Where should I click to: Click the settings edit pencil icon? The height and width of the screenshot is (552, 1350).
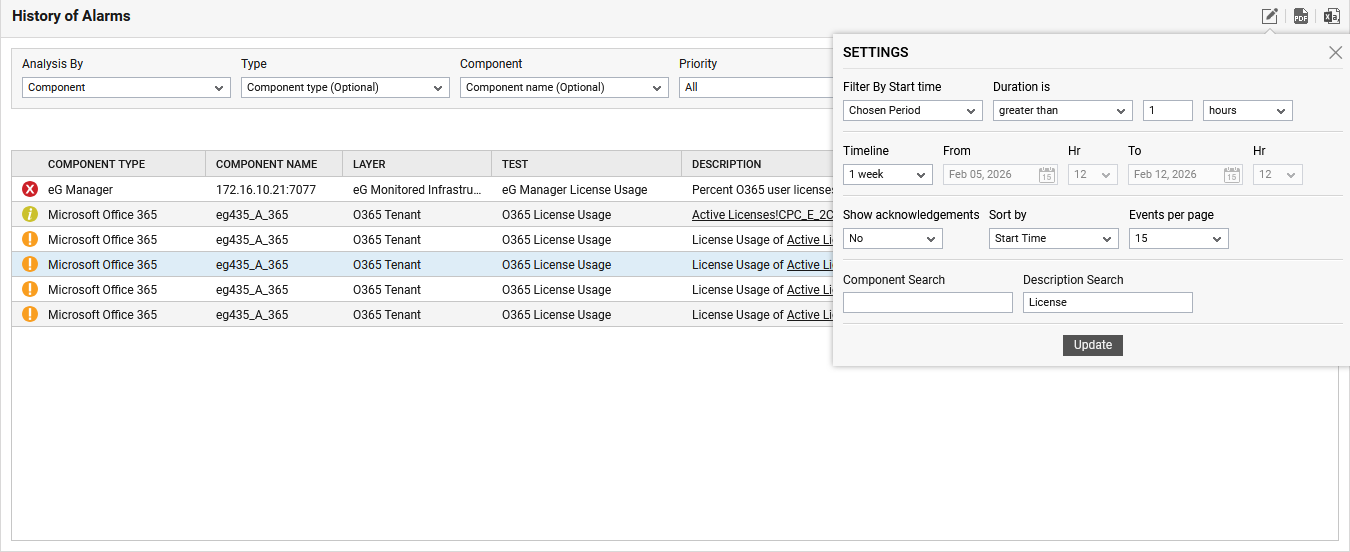pyautogui.click(x=1269, y=16)
